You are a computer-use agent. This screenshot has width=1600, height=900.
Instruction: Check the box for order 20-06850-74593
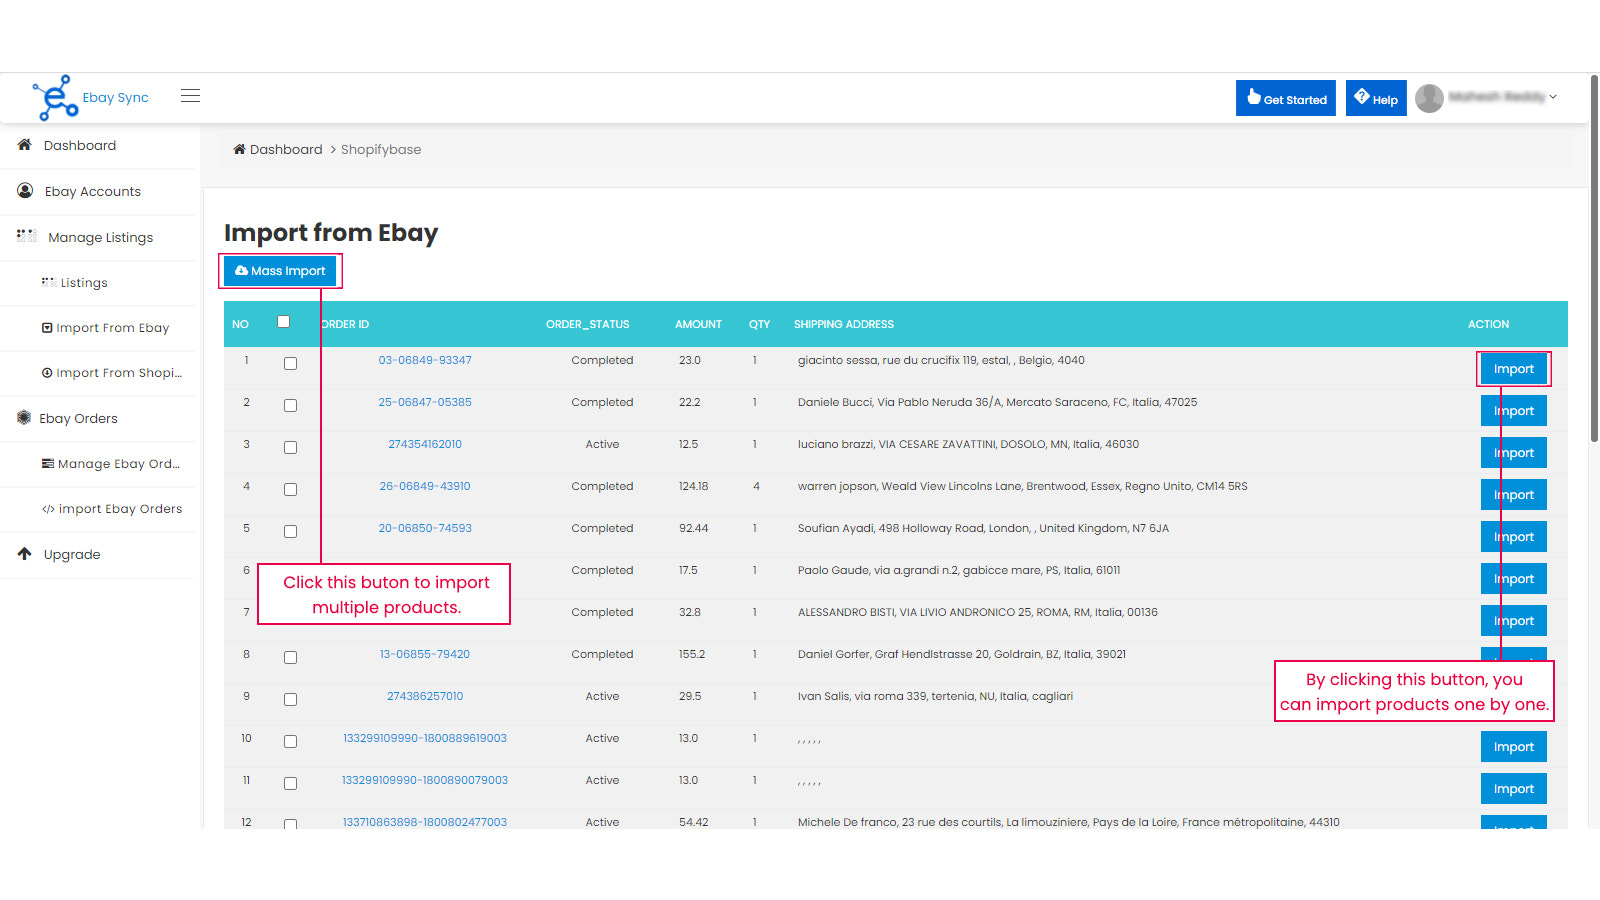coord(290,531)
